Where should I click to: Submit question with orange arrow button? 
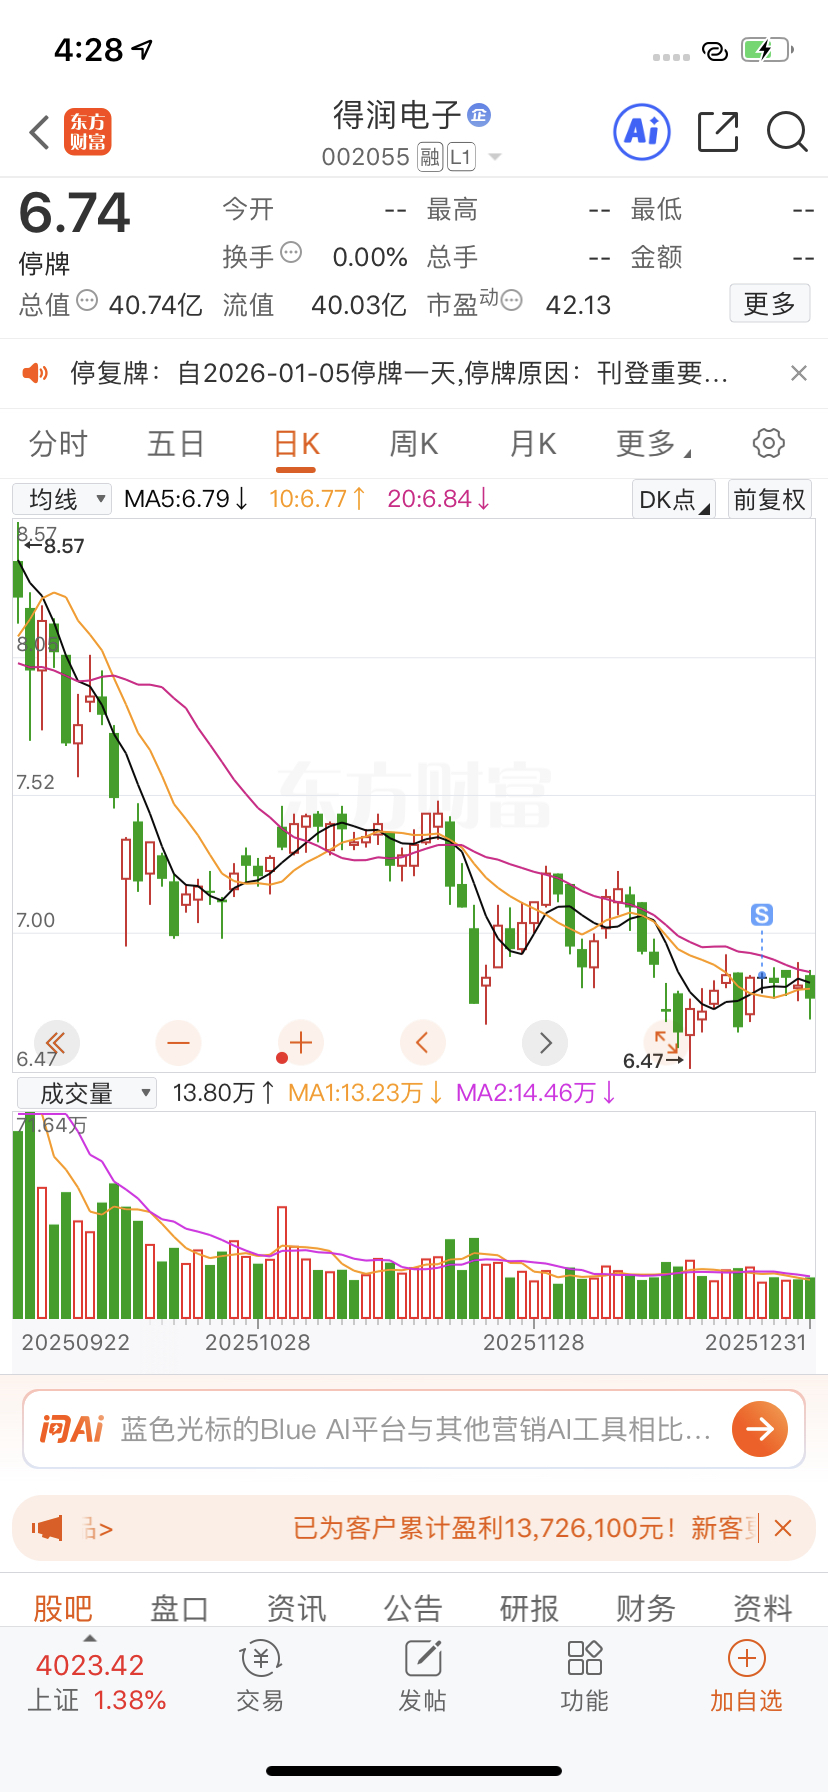pos(760,1429)
